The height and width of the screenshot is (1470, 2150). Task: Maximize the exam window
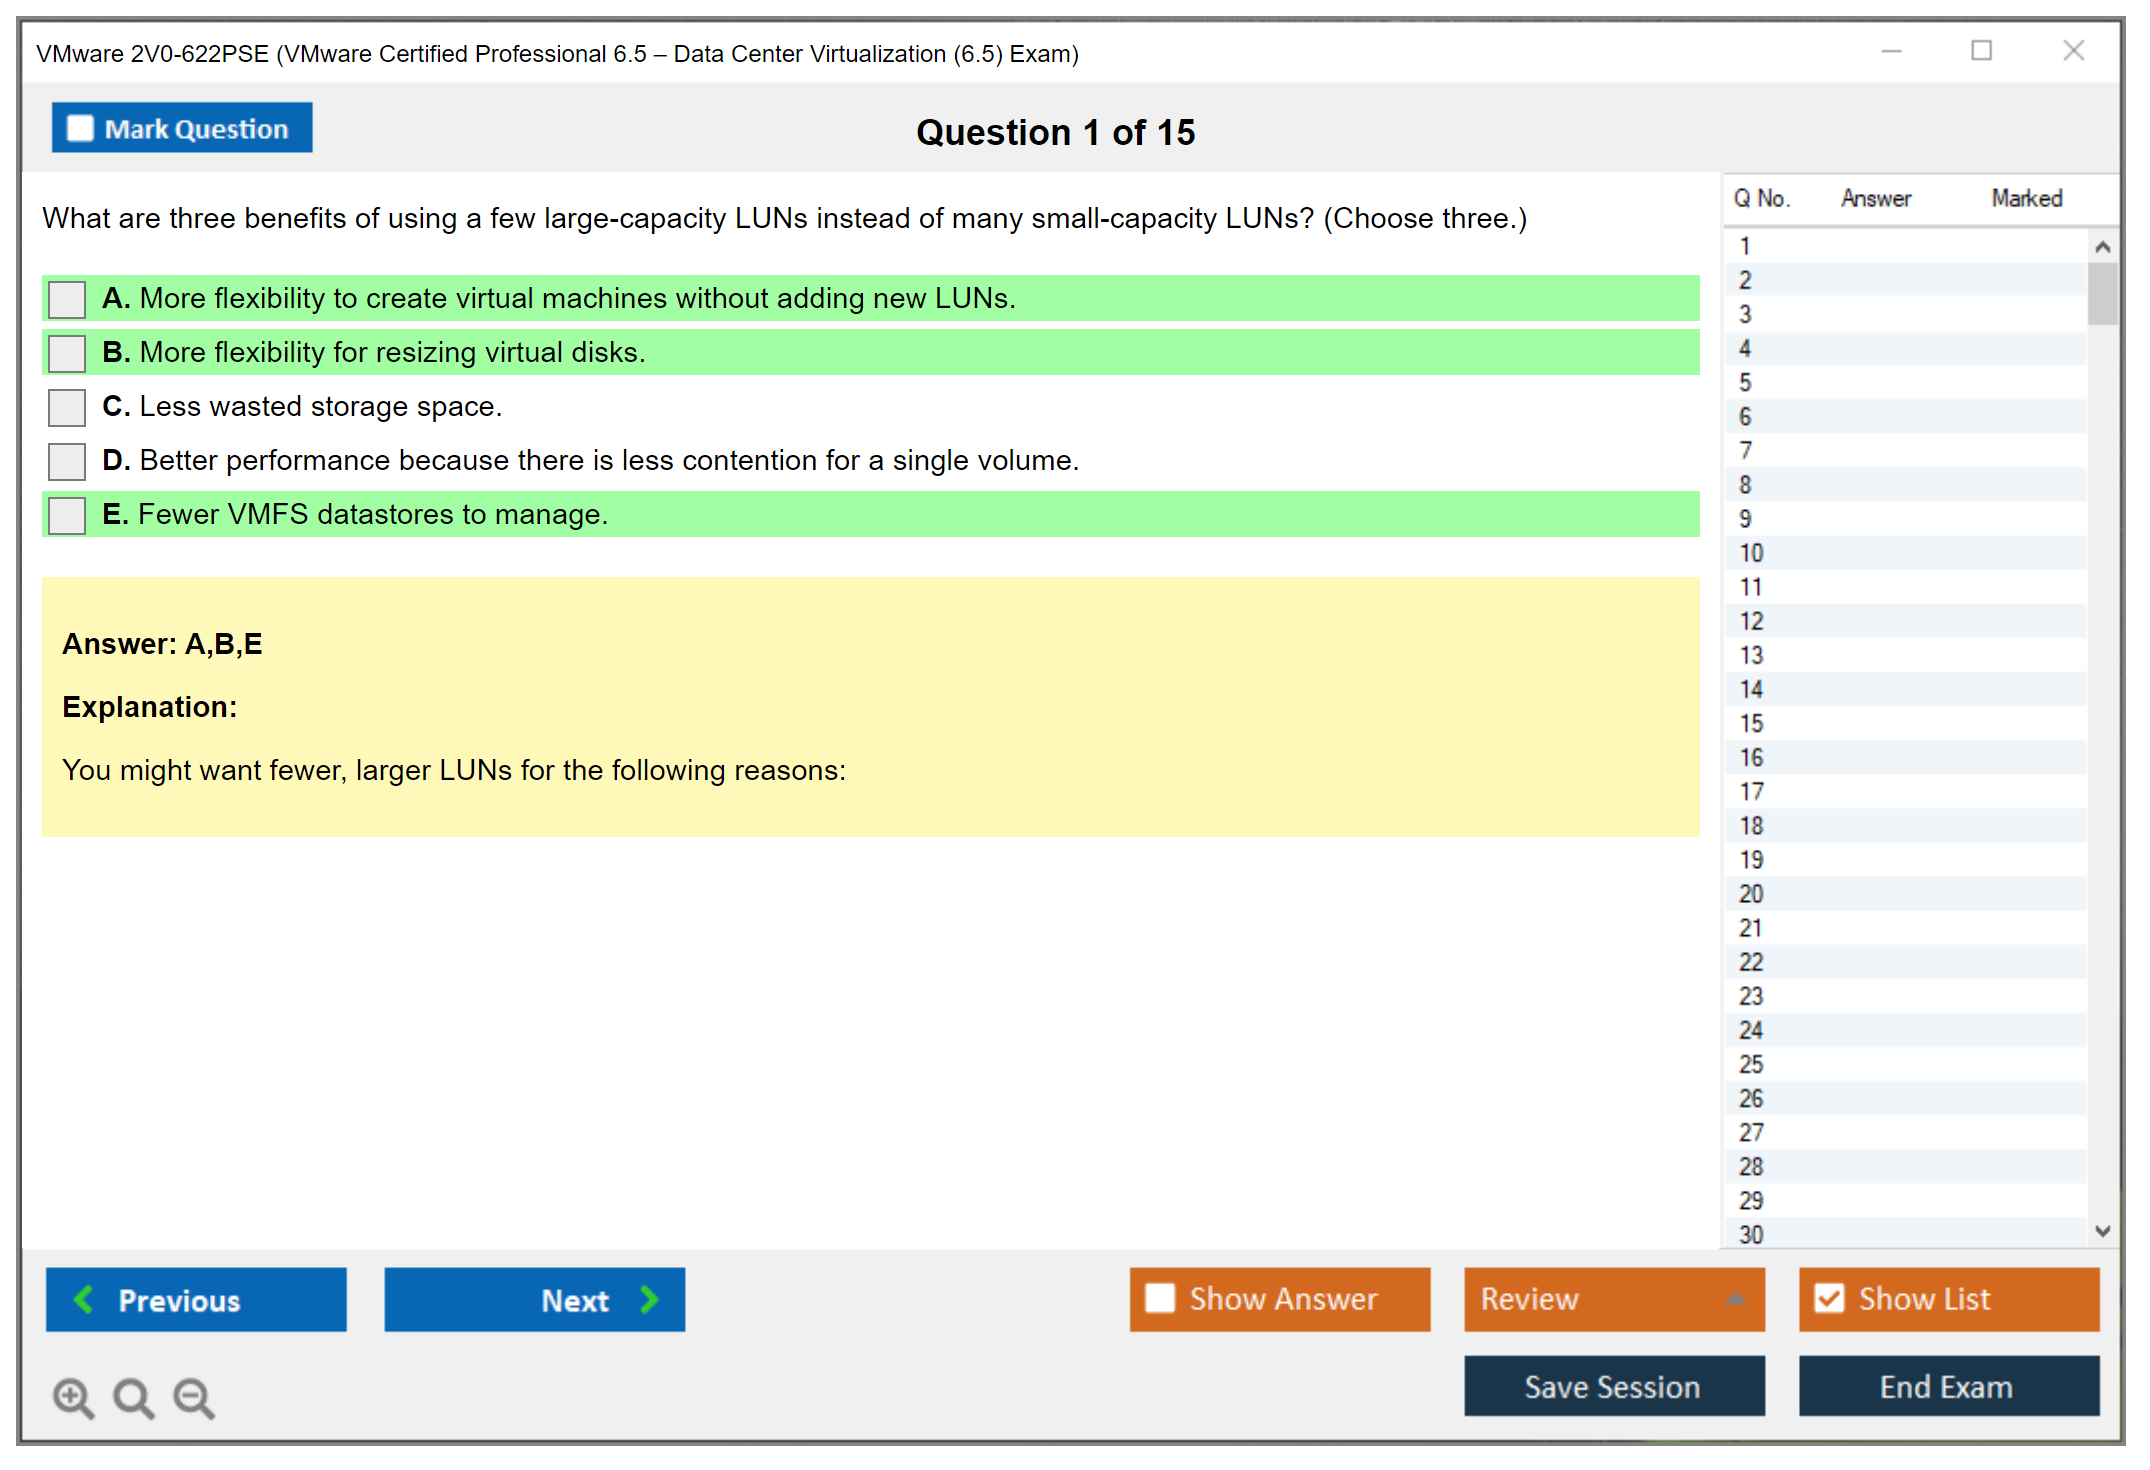1981,51
